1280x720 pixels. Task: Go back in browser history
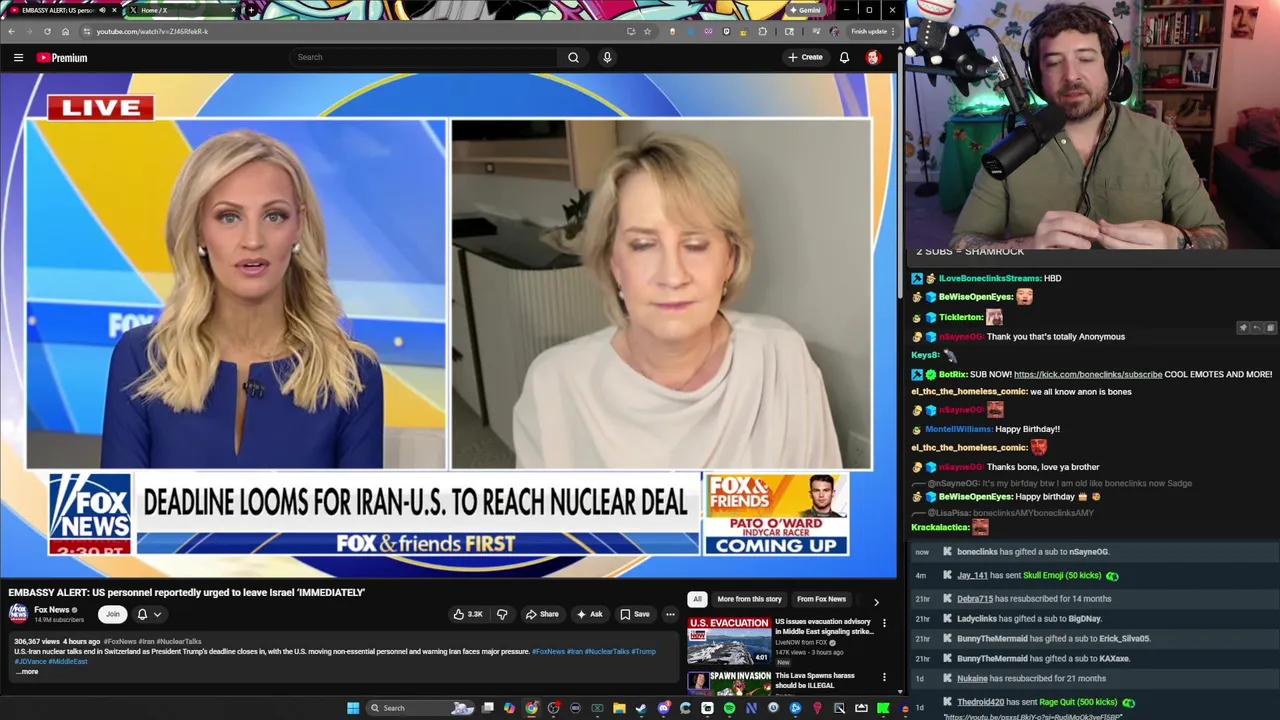pyautogui.click(x=11, y=31)
